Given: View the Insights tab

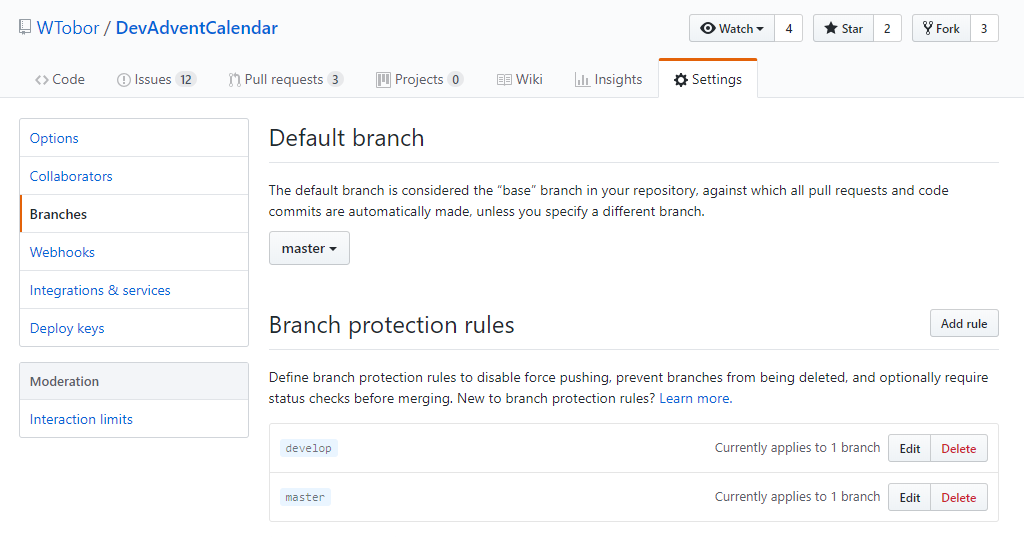Looking at the screenshot, I should coord(608,79).
